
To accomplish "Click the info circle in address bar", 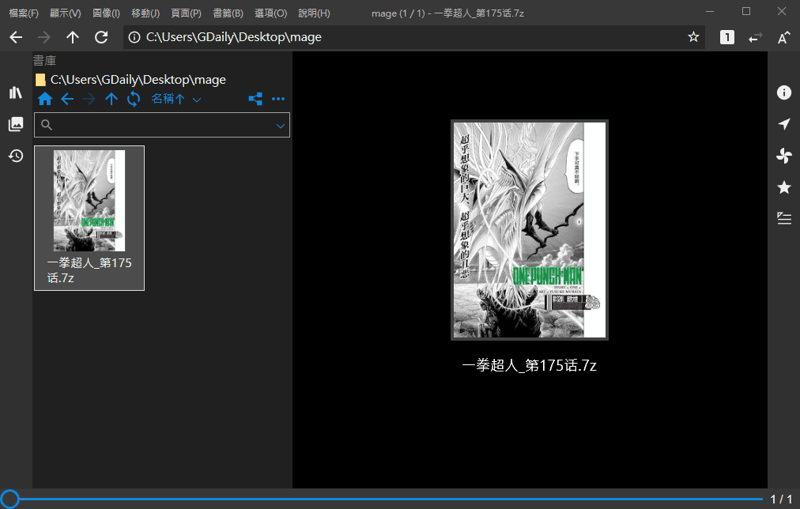I will pyautogui.click(x=134, y=37).
